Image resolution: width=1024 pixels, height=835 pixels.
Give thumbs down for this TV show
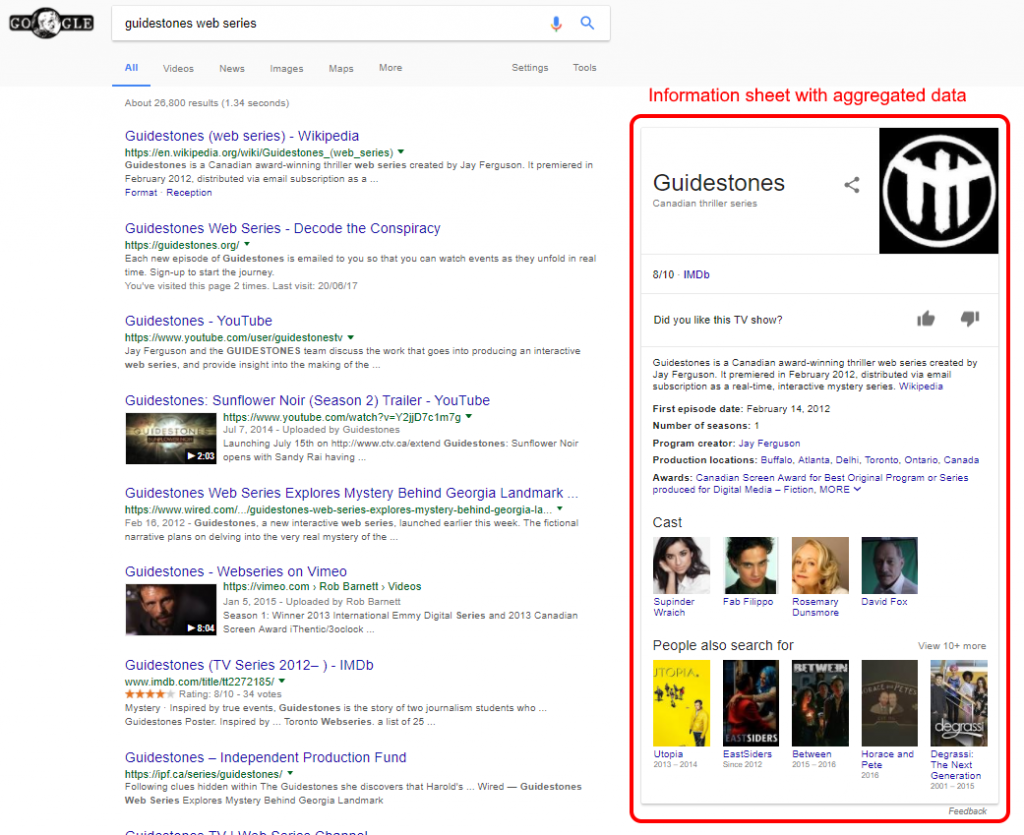[x=970, y=319]
